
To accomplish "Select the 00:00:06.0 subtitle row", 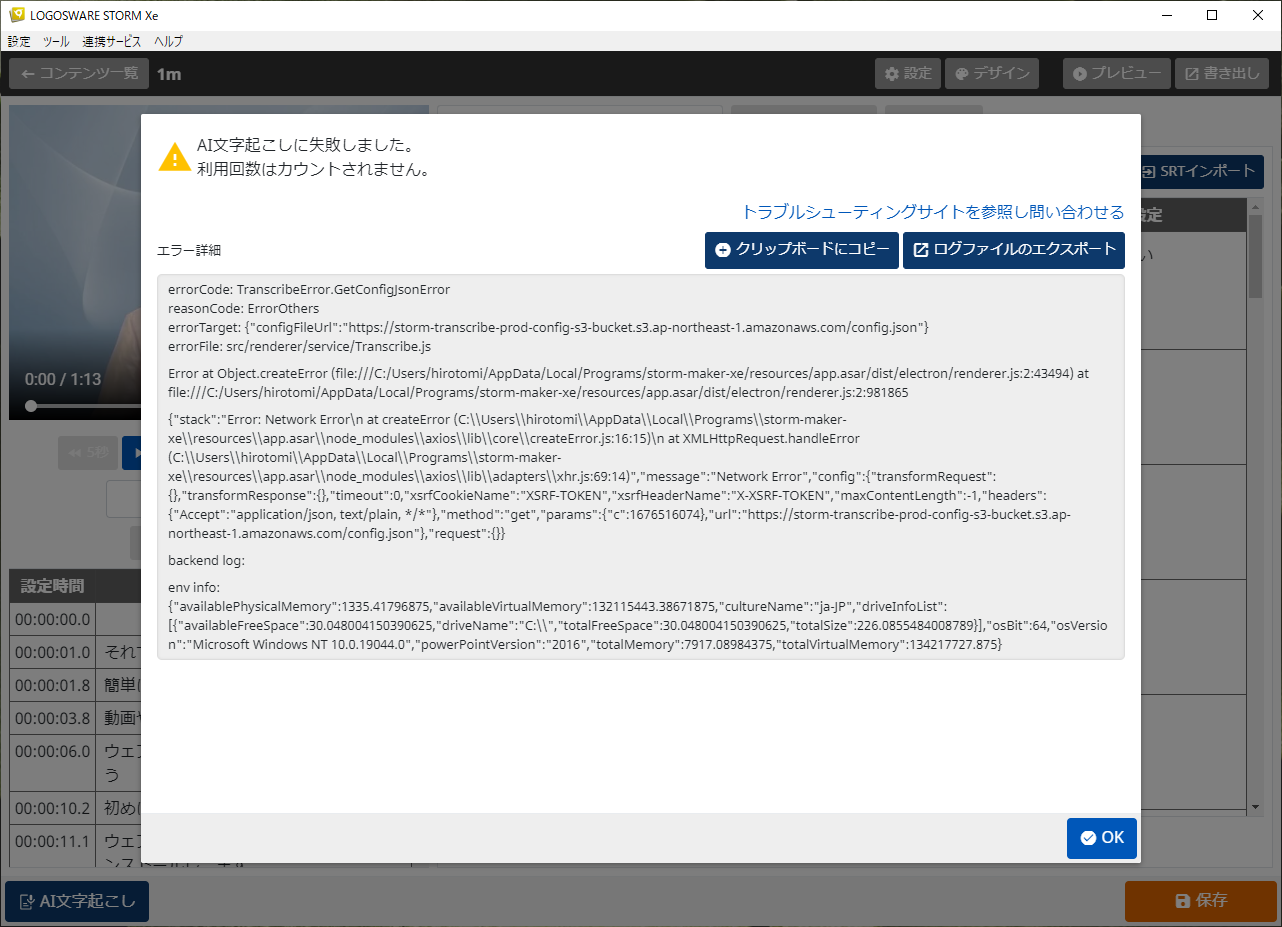I will [x=52, y=752].
